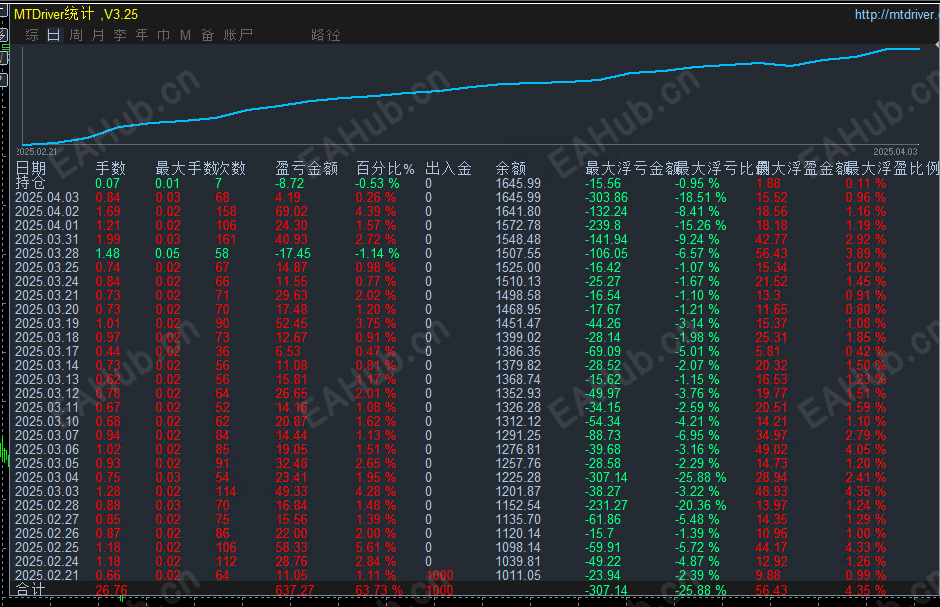The height and width of the screenshot is (607, 940).
Task: Click the total profit value 637.27
Action: (x=294, y=590)
